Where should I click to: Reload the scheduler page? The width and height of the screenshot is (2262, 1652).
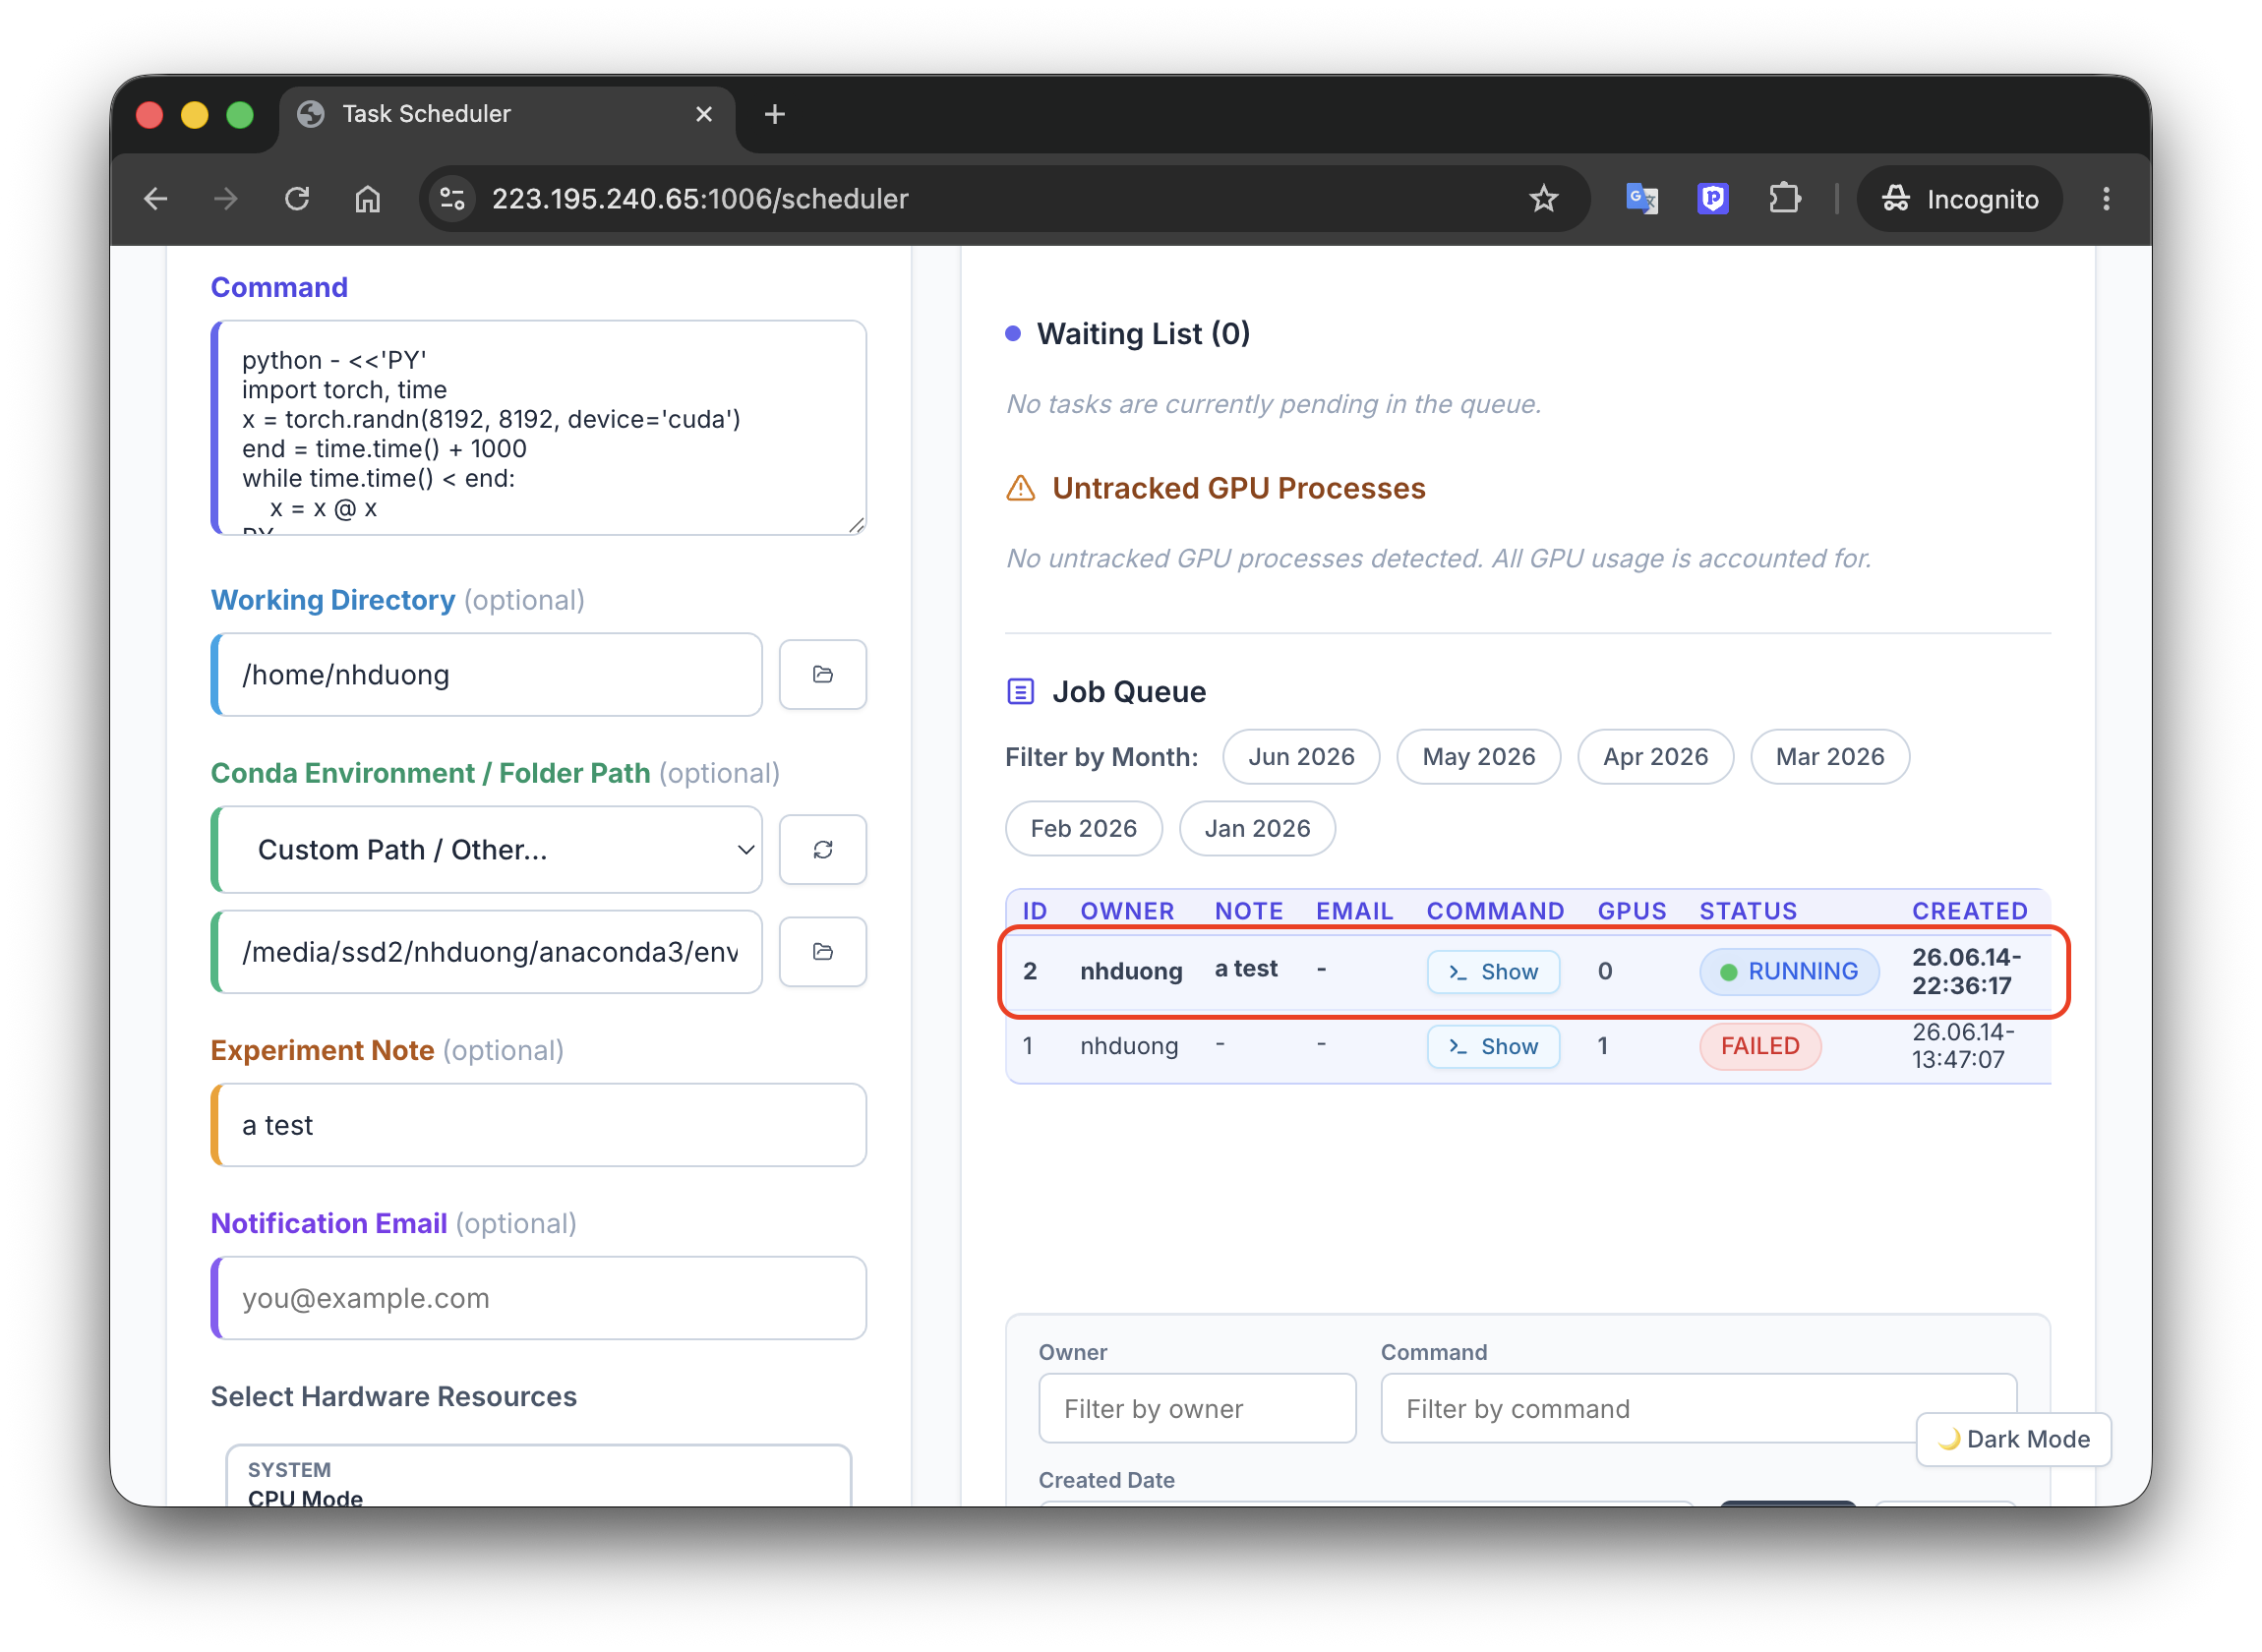[297, 199]
